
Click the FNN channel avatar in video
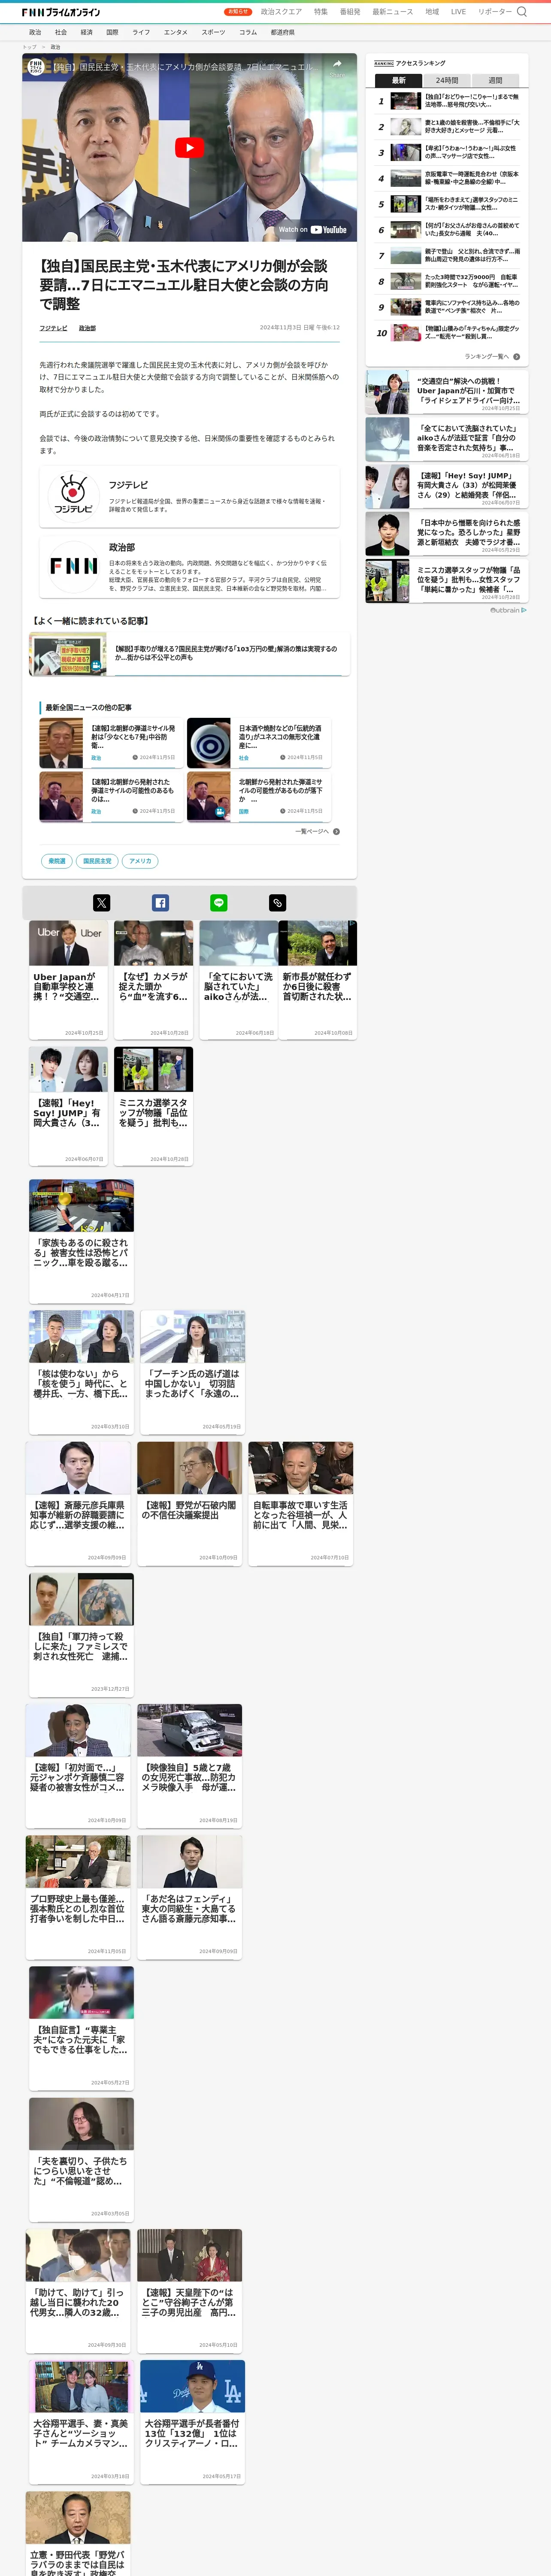(x=36, y=66)
